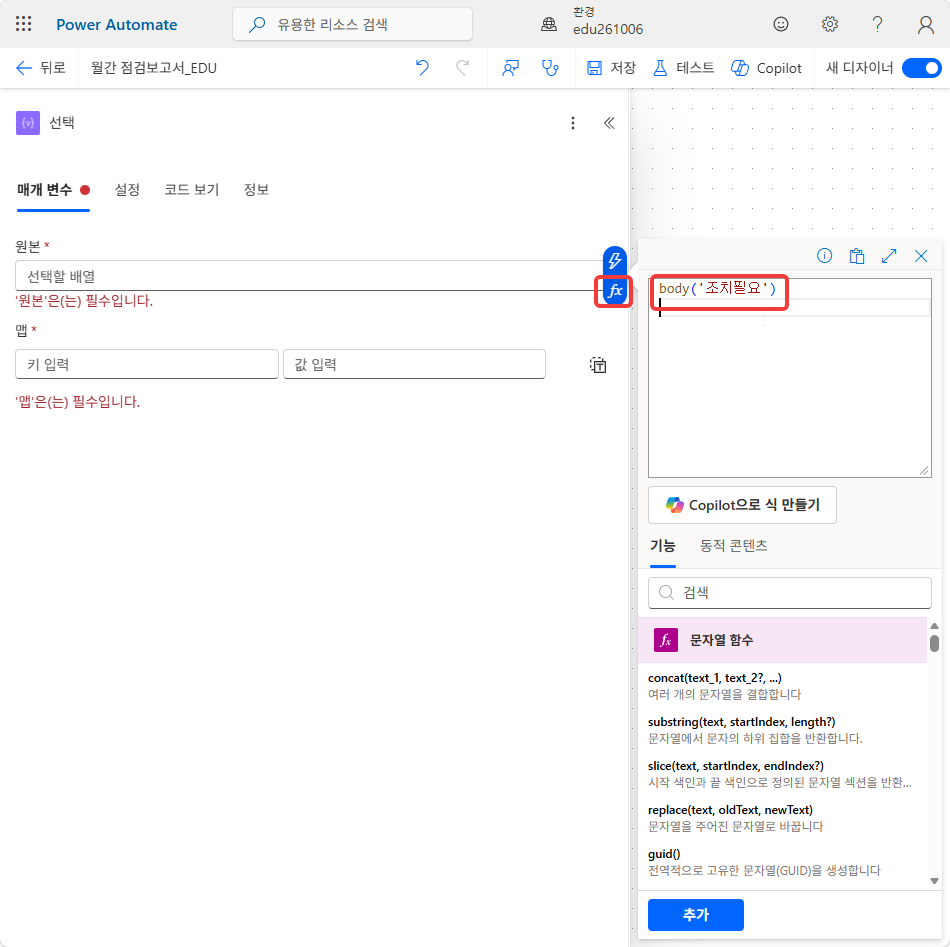This screenshot has width=950, height=947.
Task: Close the expression editor popup
Action: (x=921, y=256)
